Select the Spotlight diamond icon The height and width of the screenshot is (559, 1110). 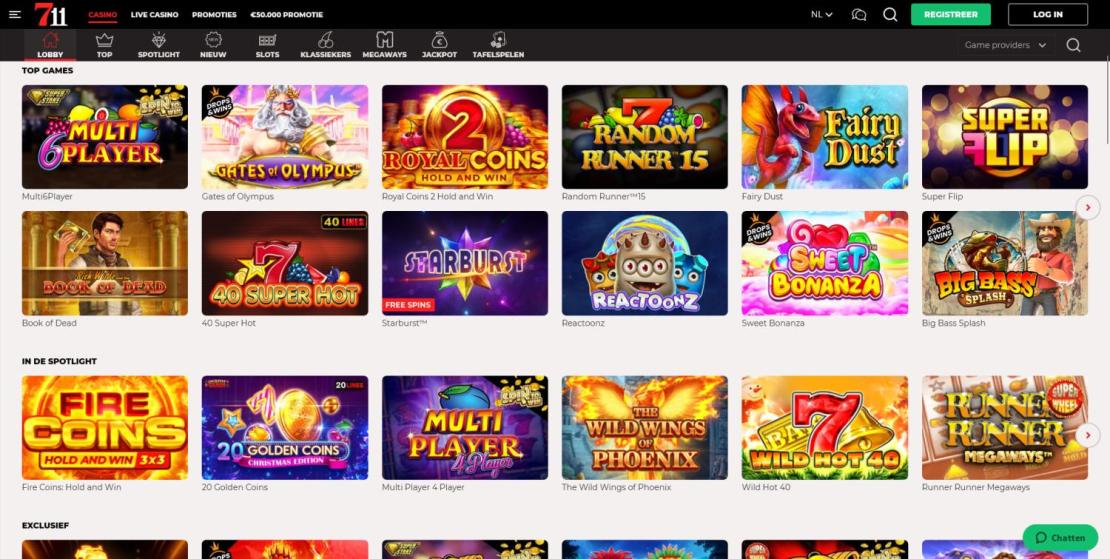(159, 40)
